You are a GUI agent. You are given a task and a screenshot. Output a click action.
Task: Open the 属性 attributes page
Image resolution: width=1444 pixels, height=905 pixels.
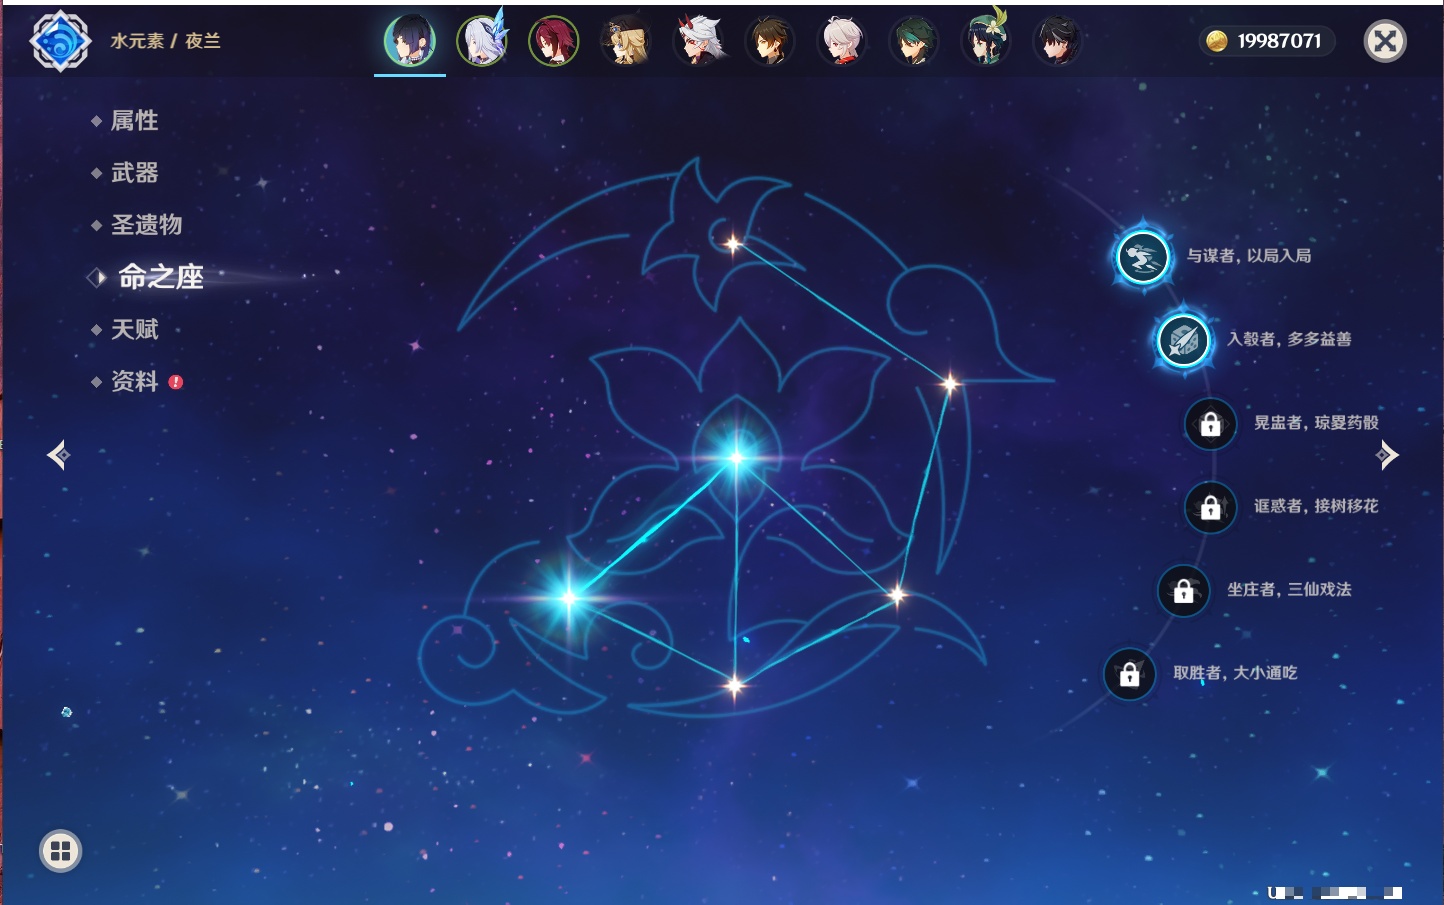pyautogui.click(x=134, y=121)
